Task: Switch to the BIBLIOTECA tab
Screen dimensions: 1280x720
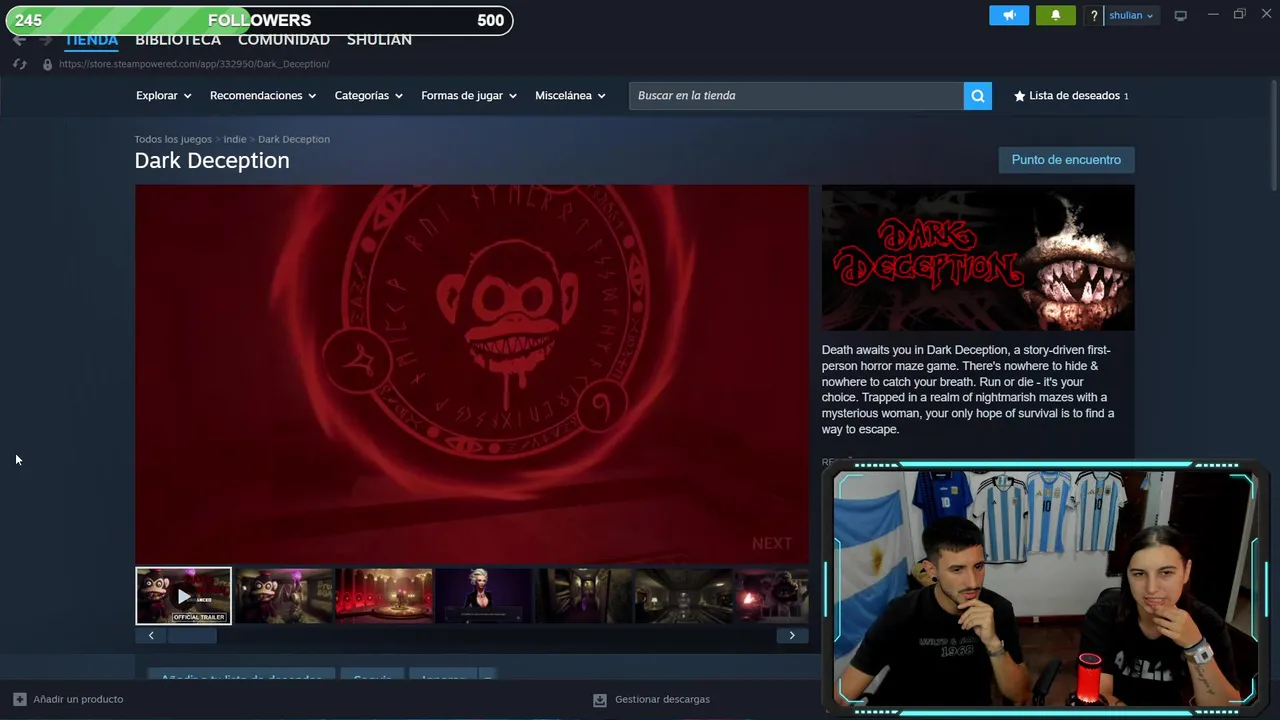Action: point(178,40)
